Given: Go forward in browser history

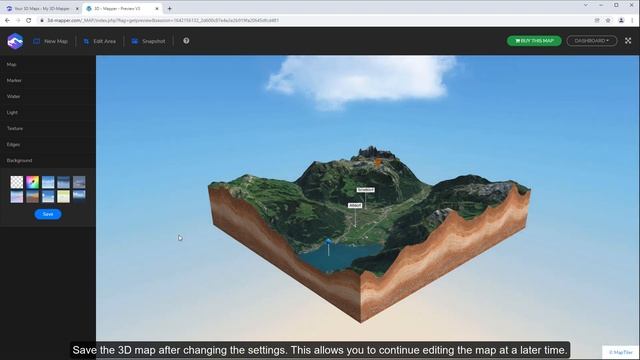Looking at the screenshot, I should tap(18, 20).
